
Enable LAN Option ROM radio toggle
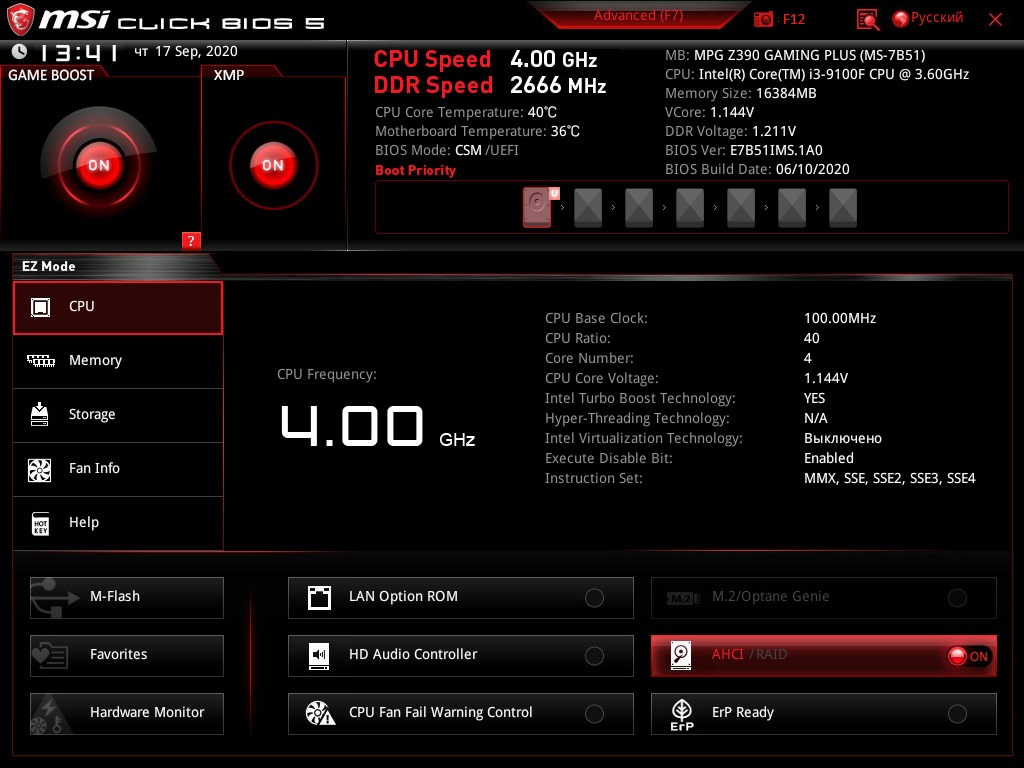pos(594,598)
